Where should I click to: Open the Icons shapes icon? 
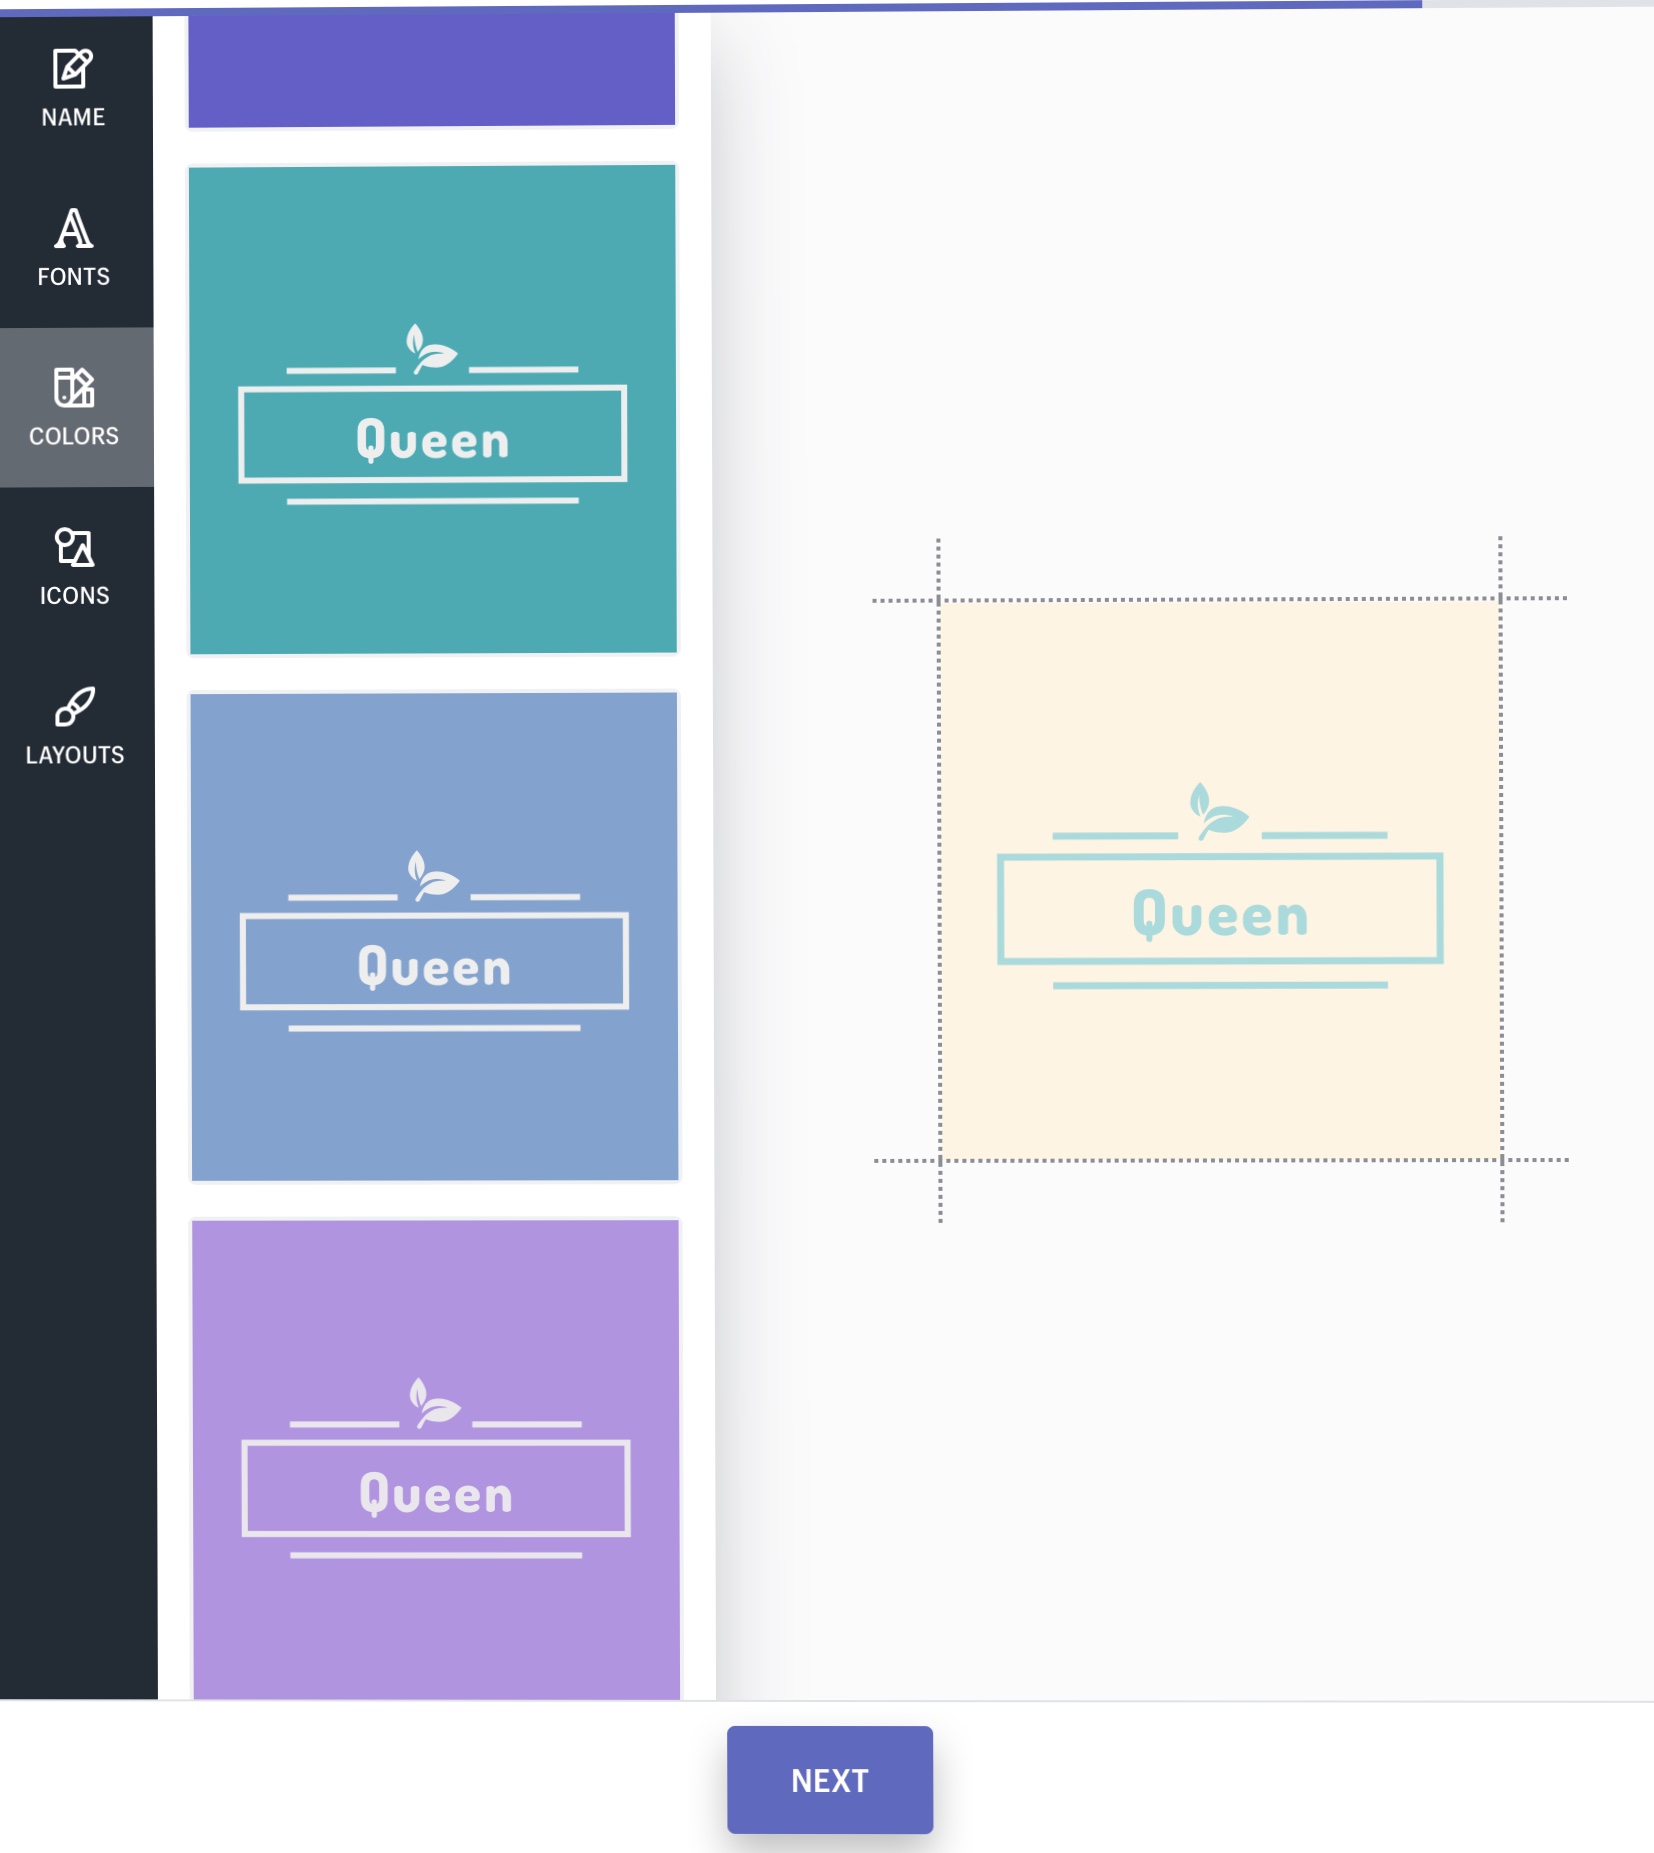tap(74, 547)
